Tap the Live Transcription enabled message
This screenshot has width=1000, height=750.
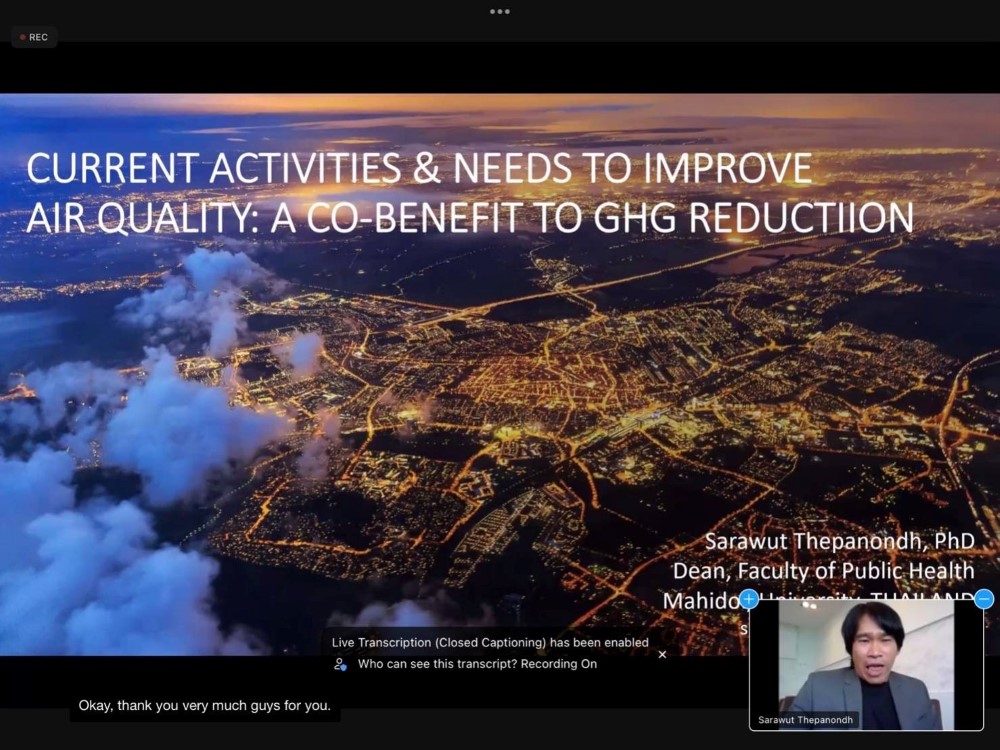point(490,642)
